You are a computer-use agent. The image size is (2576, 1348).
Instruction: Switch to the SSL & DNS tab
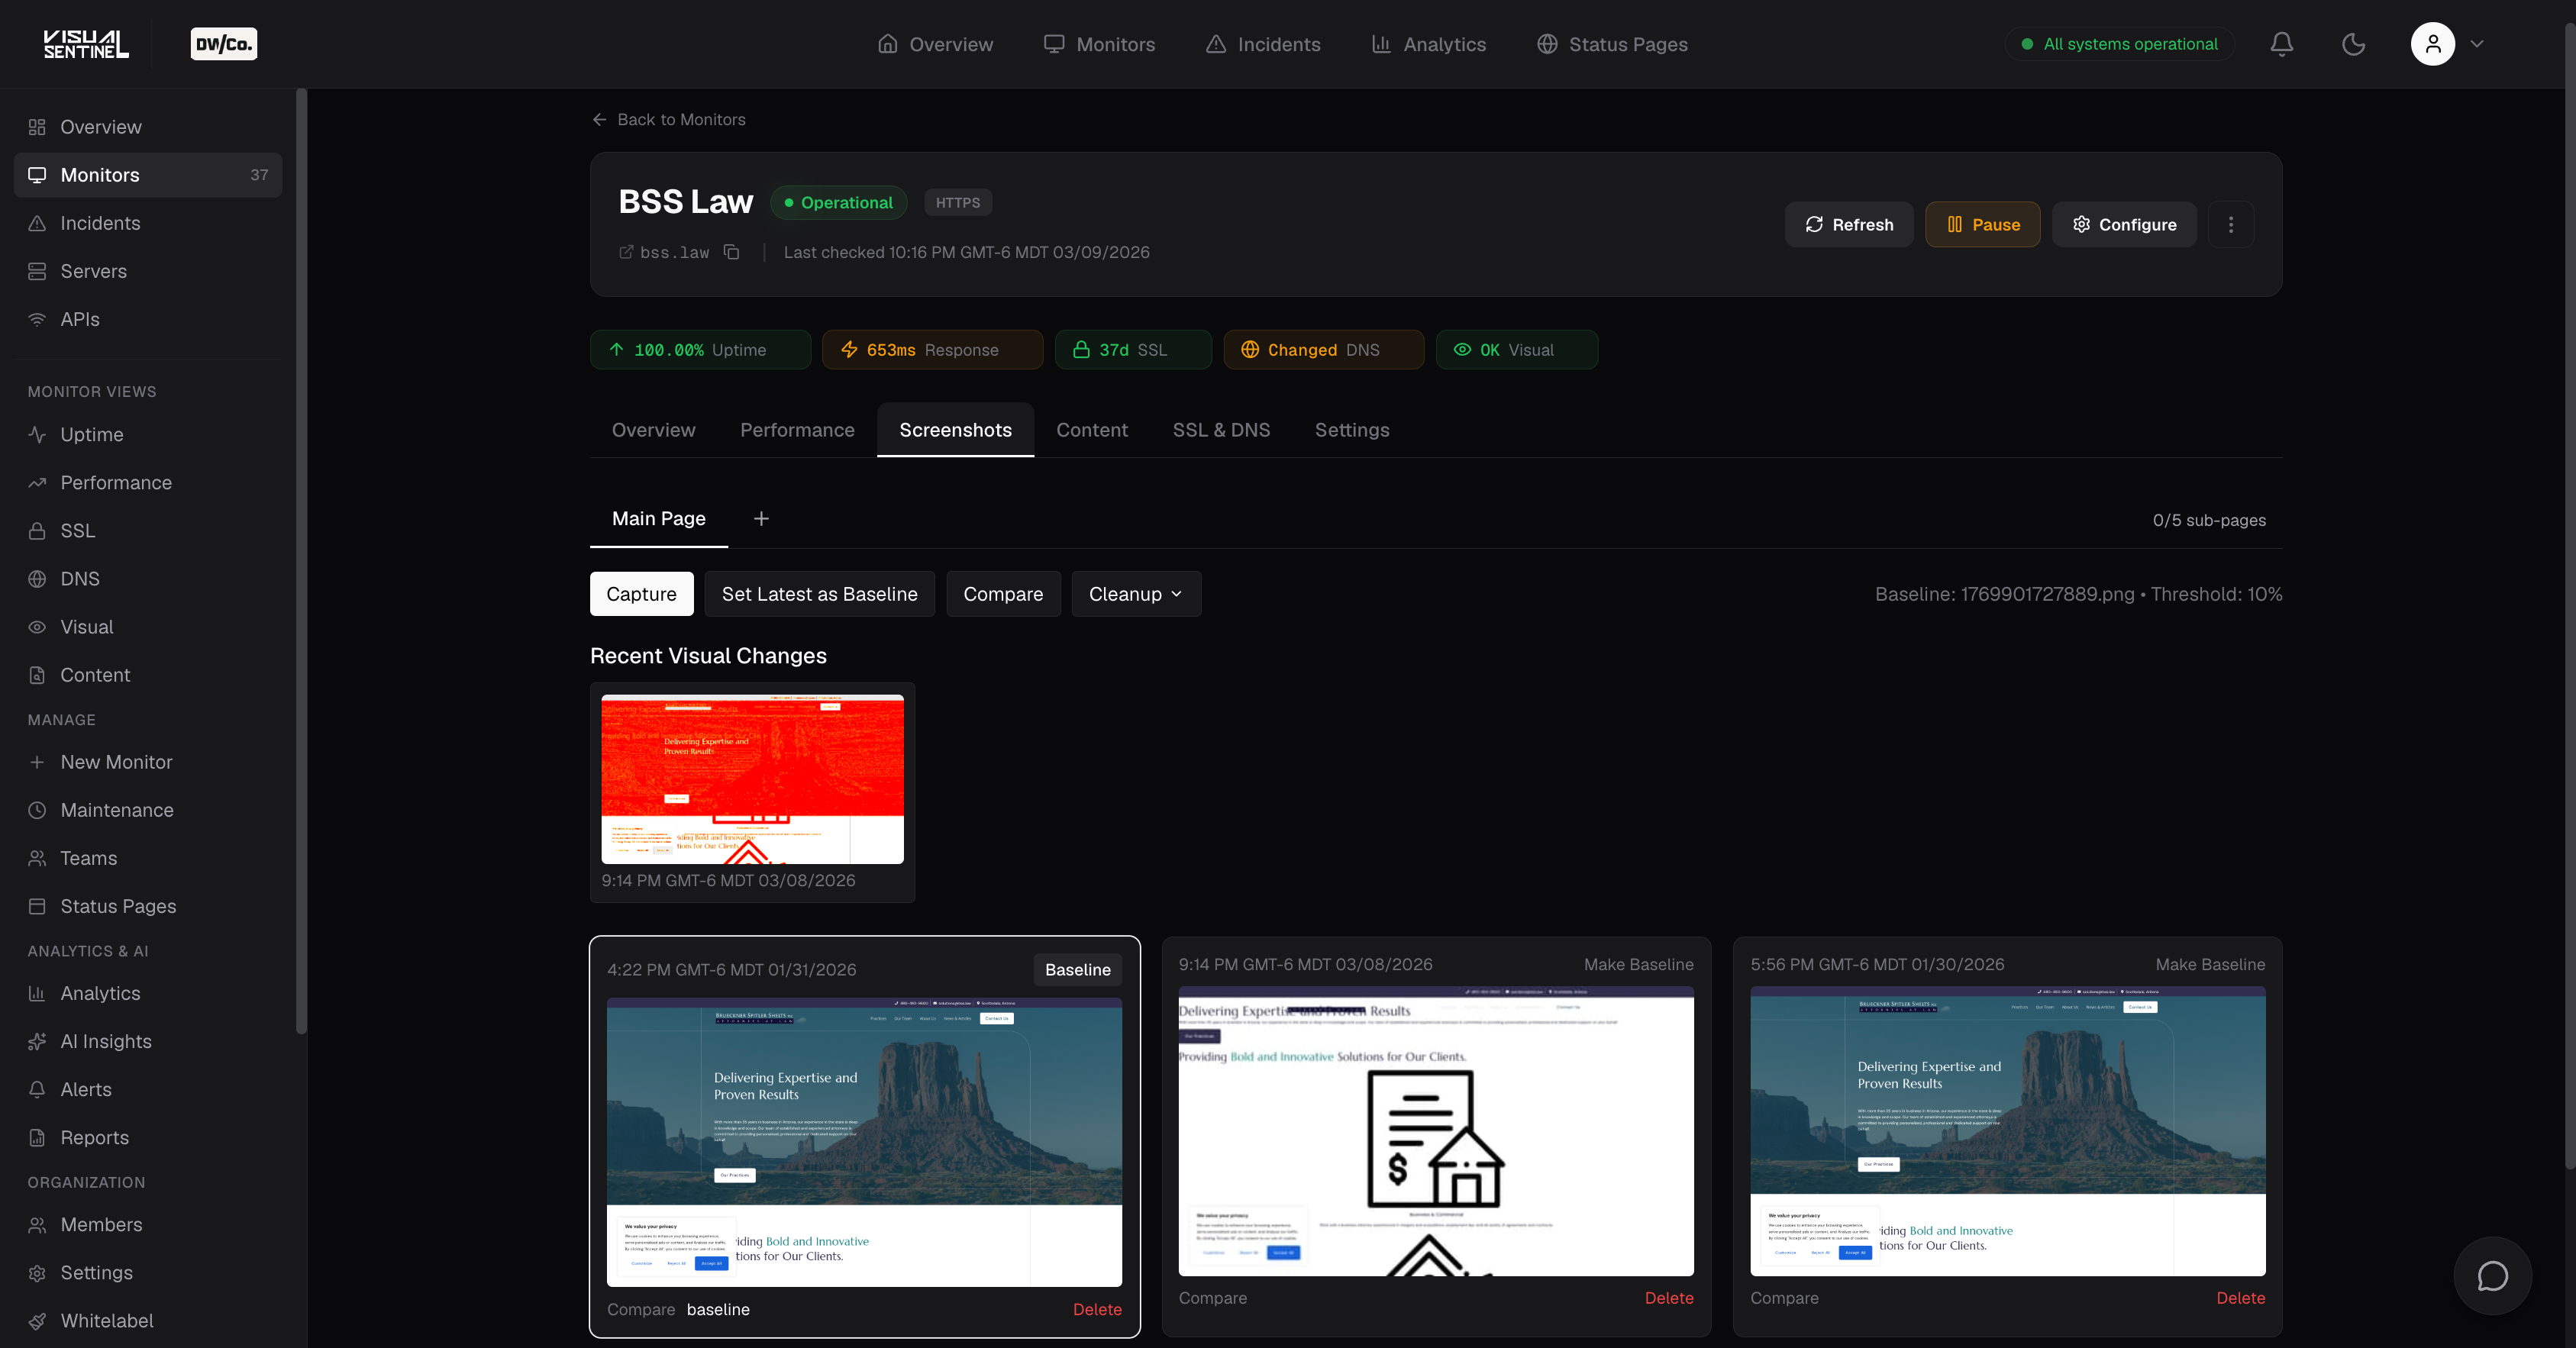pyautogui.click(x=1221, y=430)
